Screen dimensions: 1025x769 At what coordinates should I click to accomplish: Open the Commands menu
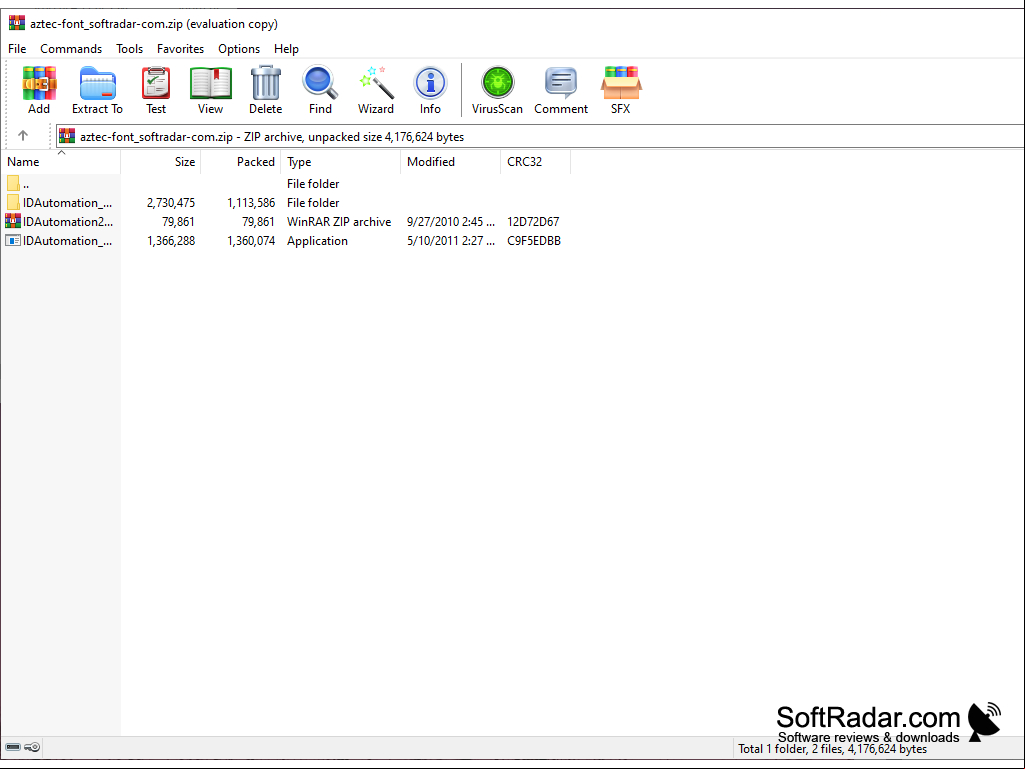pyautogui.click(x=71, y=49)
